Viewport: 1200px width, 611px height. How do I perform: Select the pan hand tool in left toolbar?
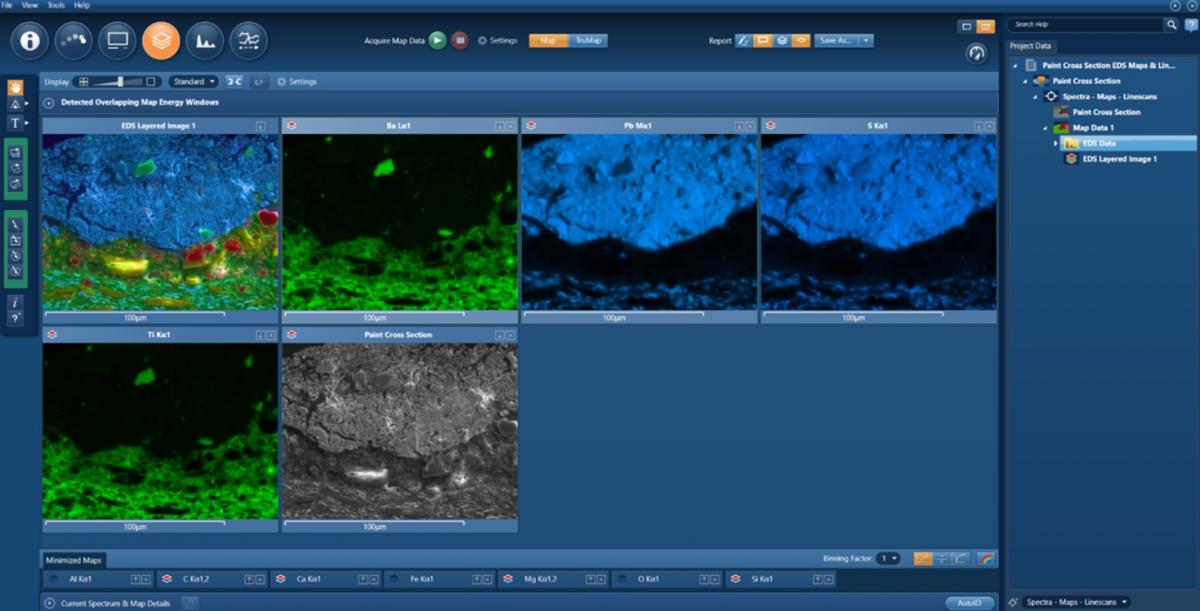15,87
